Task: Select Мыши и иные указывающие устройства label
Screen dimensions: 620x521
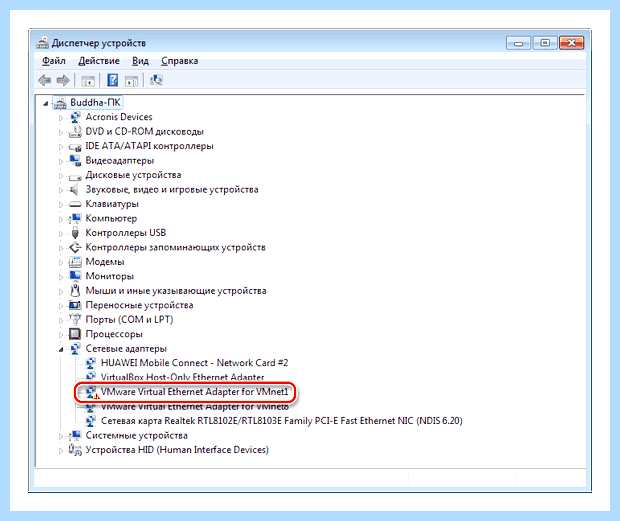Action: 176,291
